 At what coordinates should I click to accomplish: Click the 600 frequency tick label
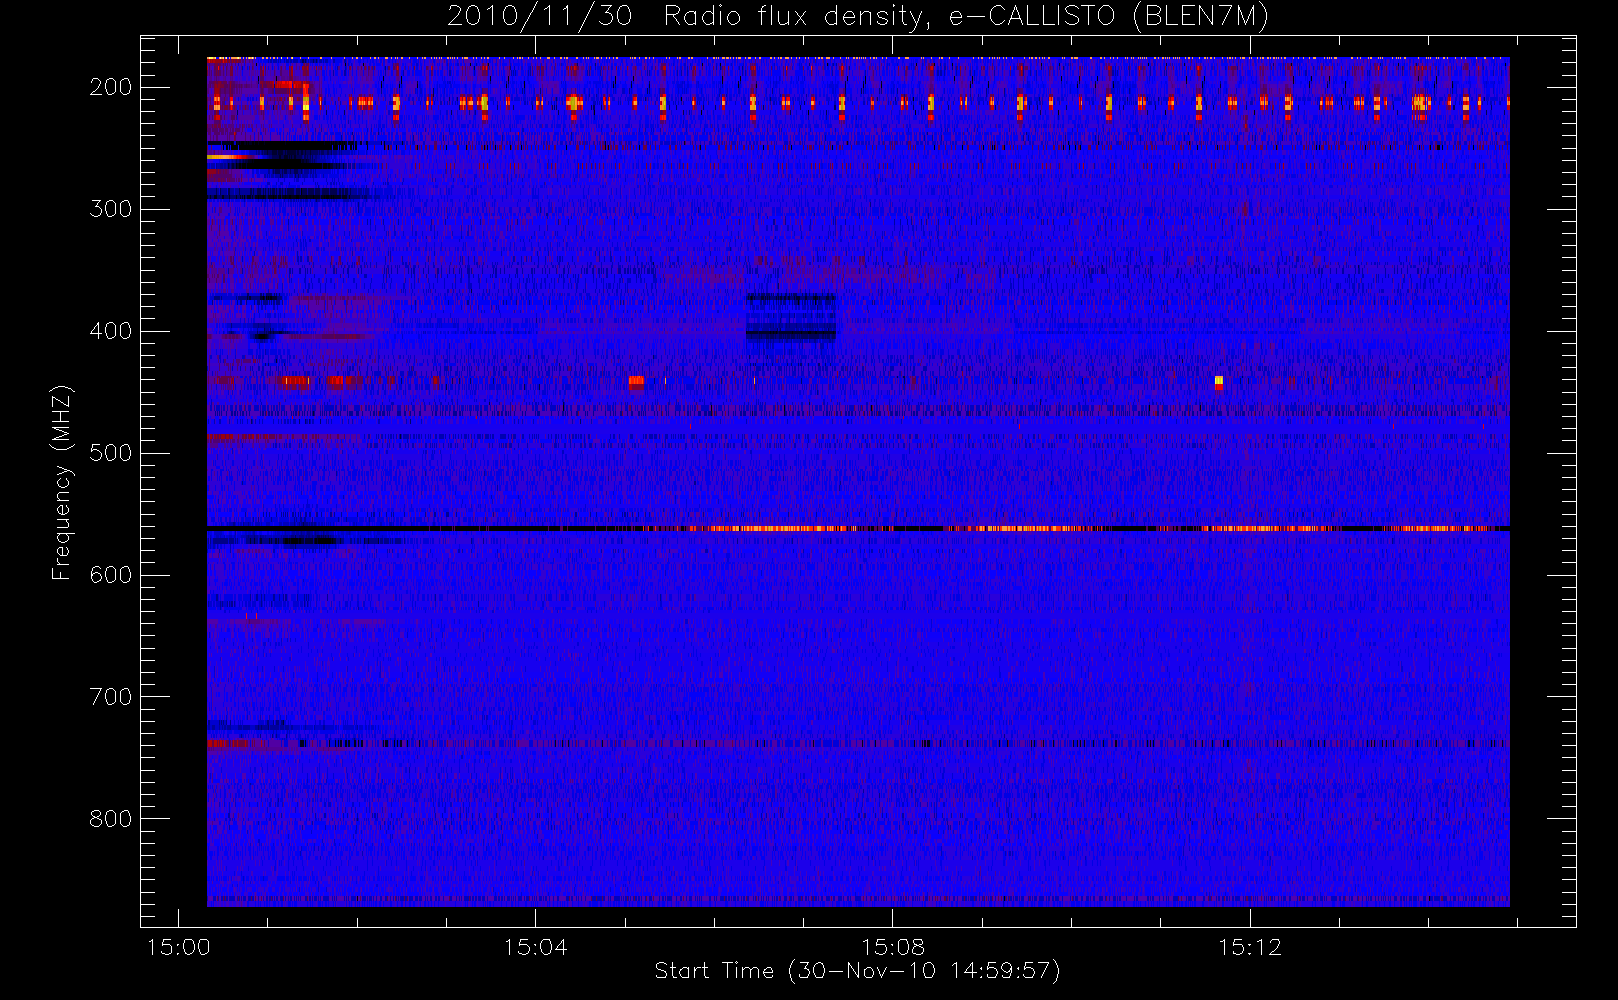point(110,575)
